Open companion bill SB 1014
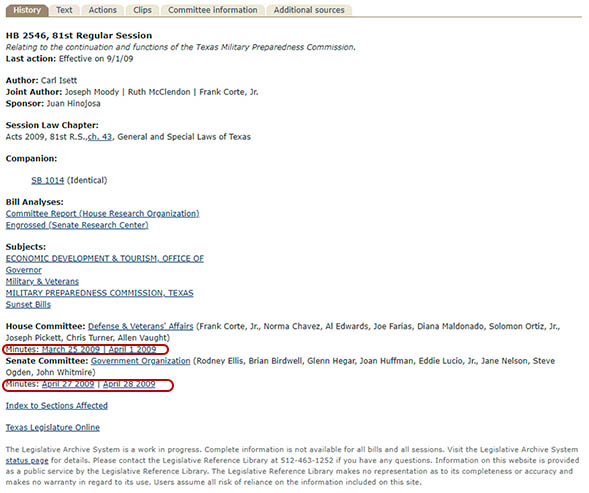589x493 pixels. (x=48, y=180)
